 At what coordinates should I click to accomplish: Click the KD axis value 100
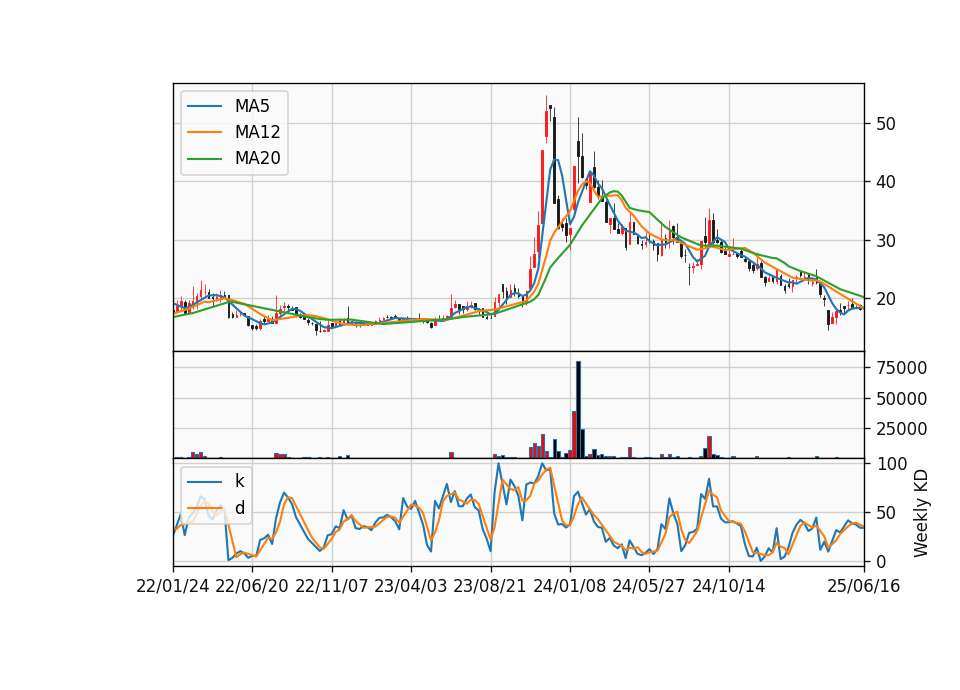coord(892,464)
